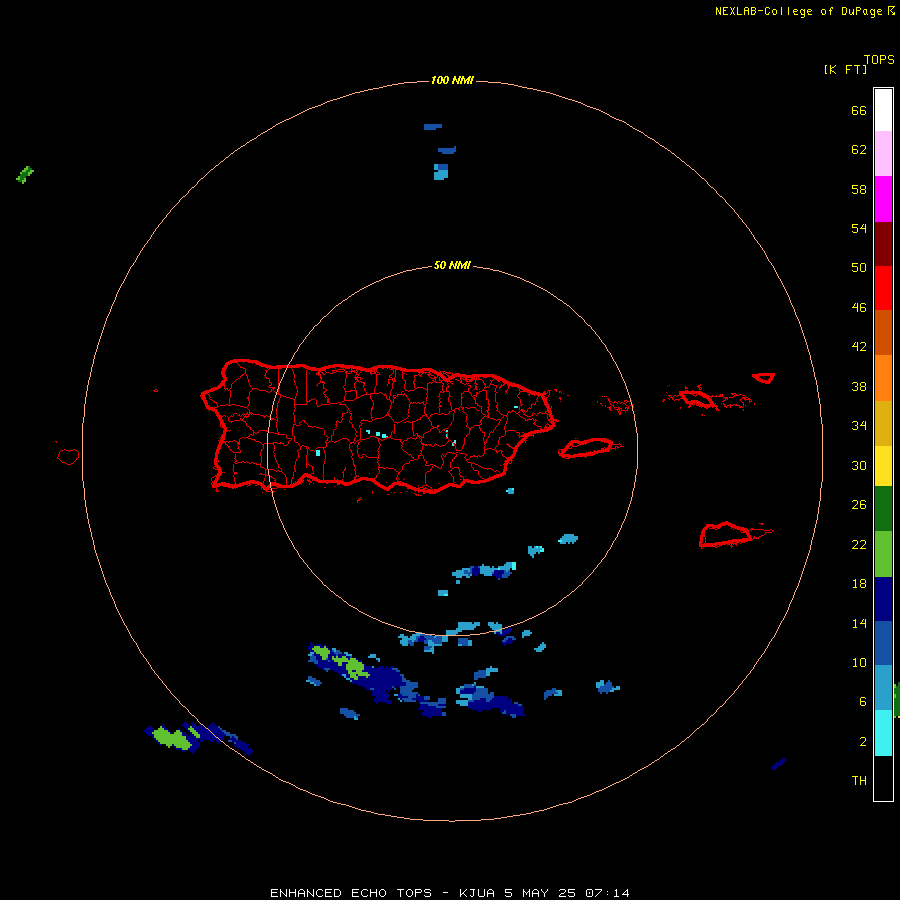This screenshot has width=900, height=900.
Task: Click the 10 value on the legend
Action: pos(859,662)
